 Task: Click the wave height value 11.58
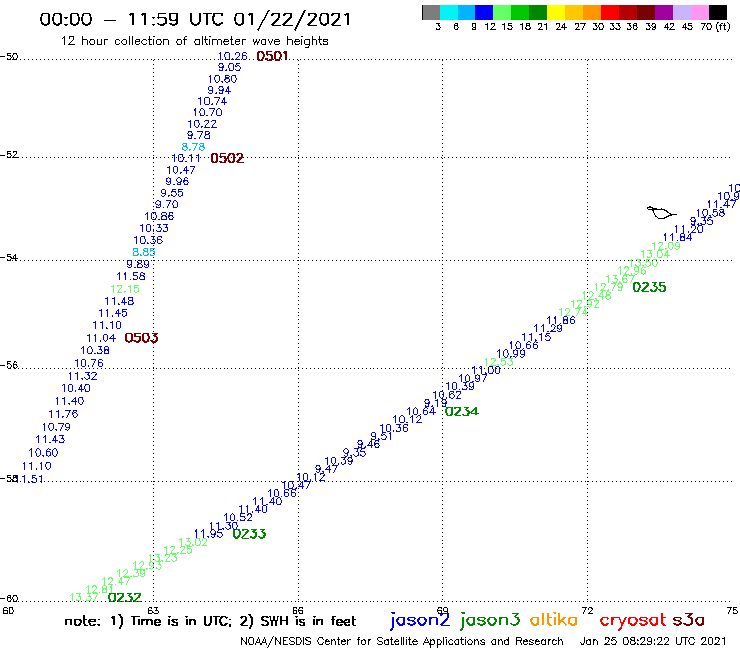point(131,276)
